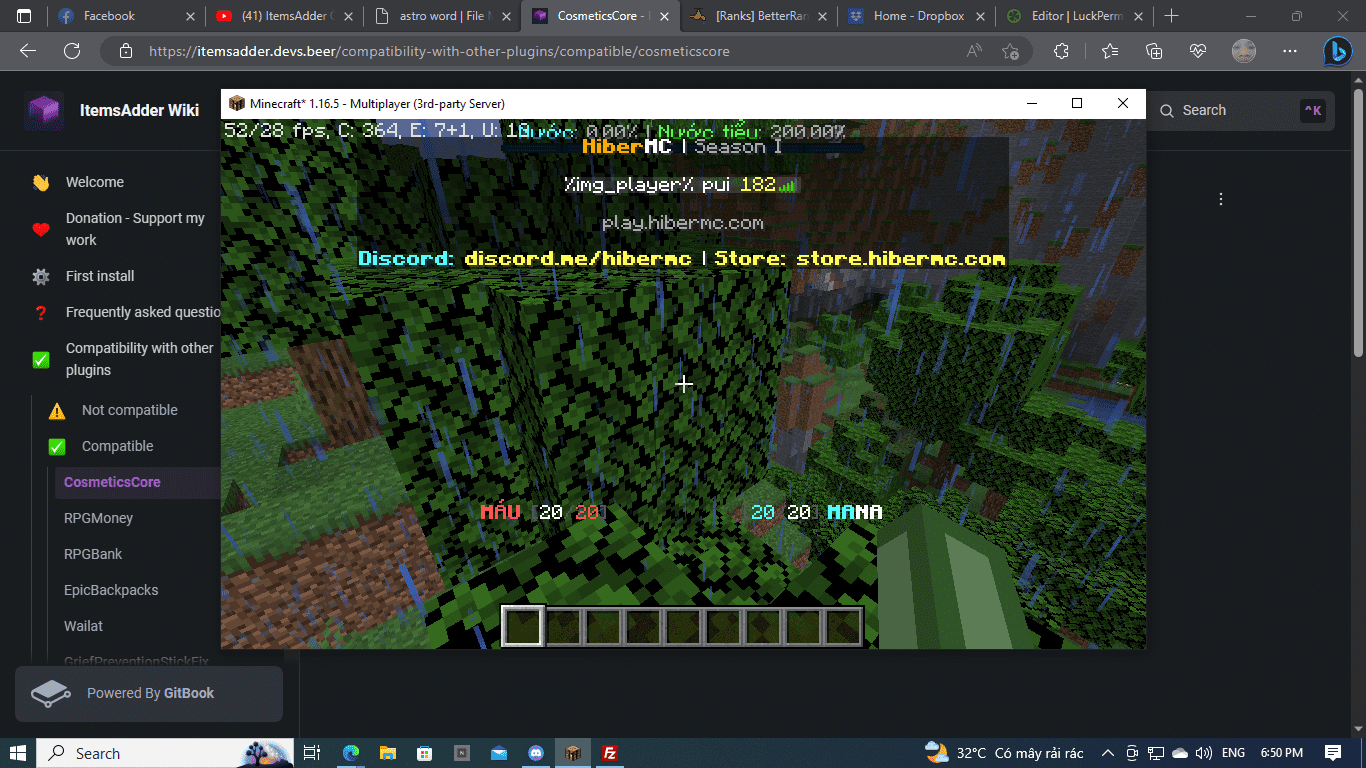Image resolution: width=1366 pixels, height=768 pixels.
Task: Open File Explorer from the taskbar
Action: coord(388,753)
